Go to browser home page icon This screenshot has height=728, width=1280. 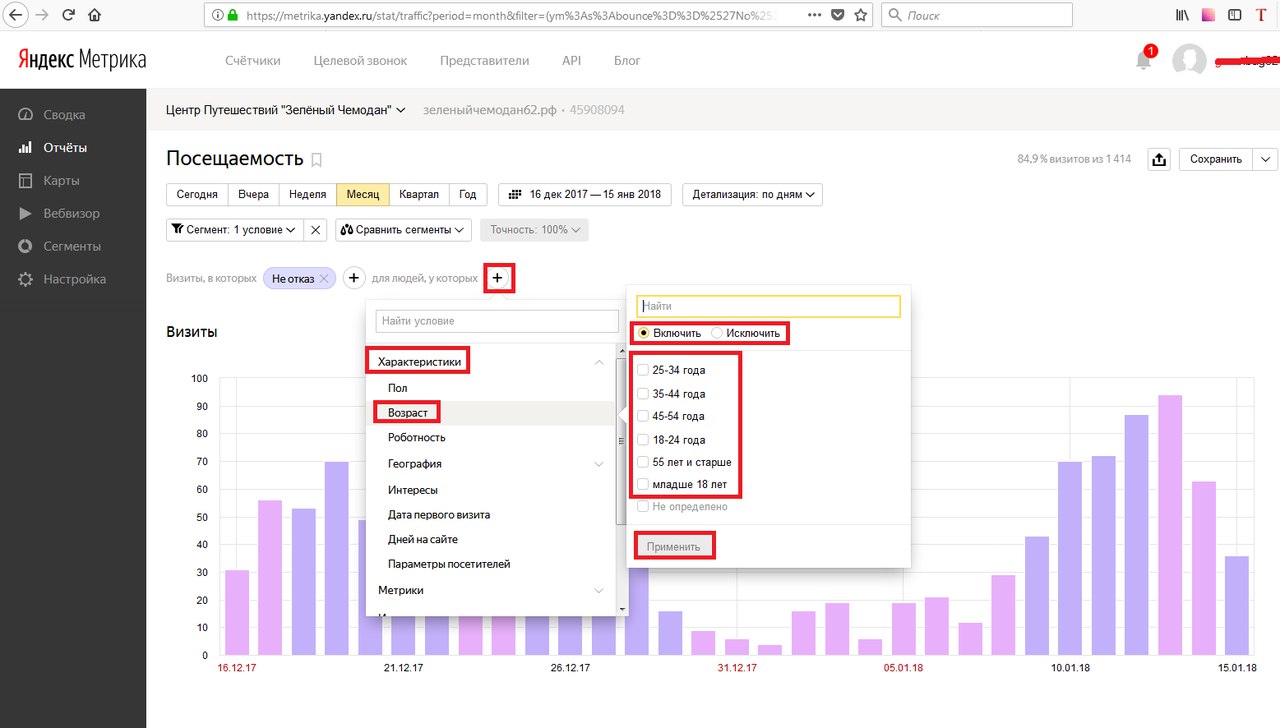pyautogui.click(x=94, y=15)
